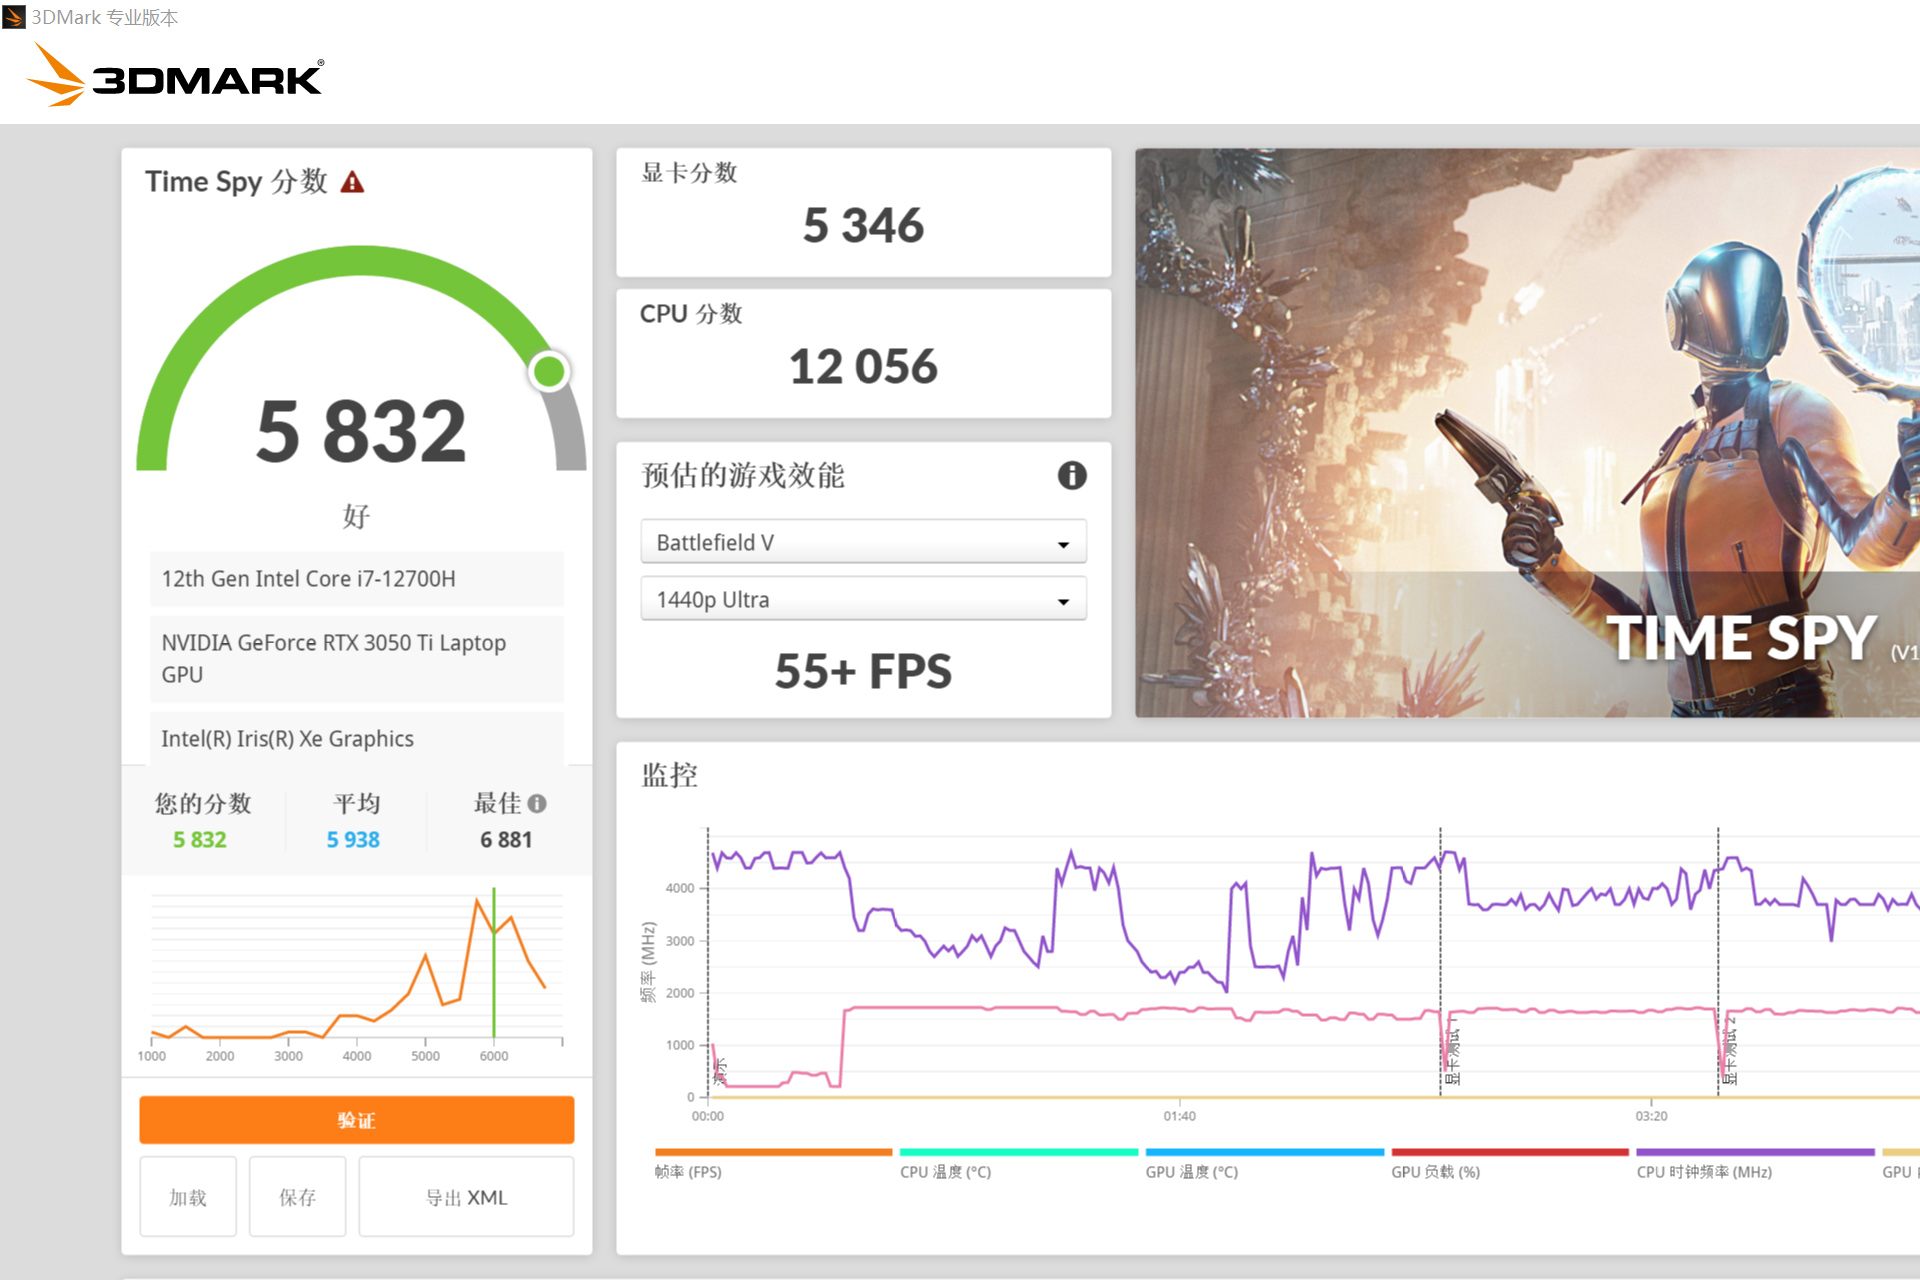Click the 好 rating label

(356, 516)
